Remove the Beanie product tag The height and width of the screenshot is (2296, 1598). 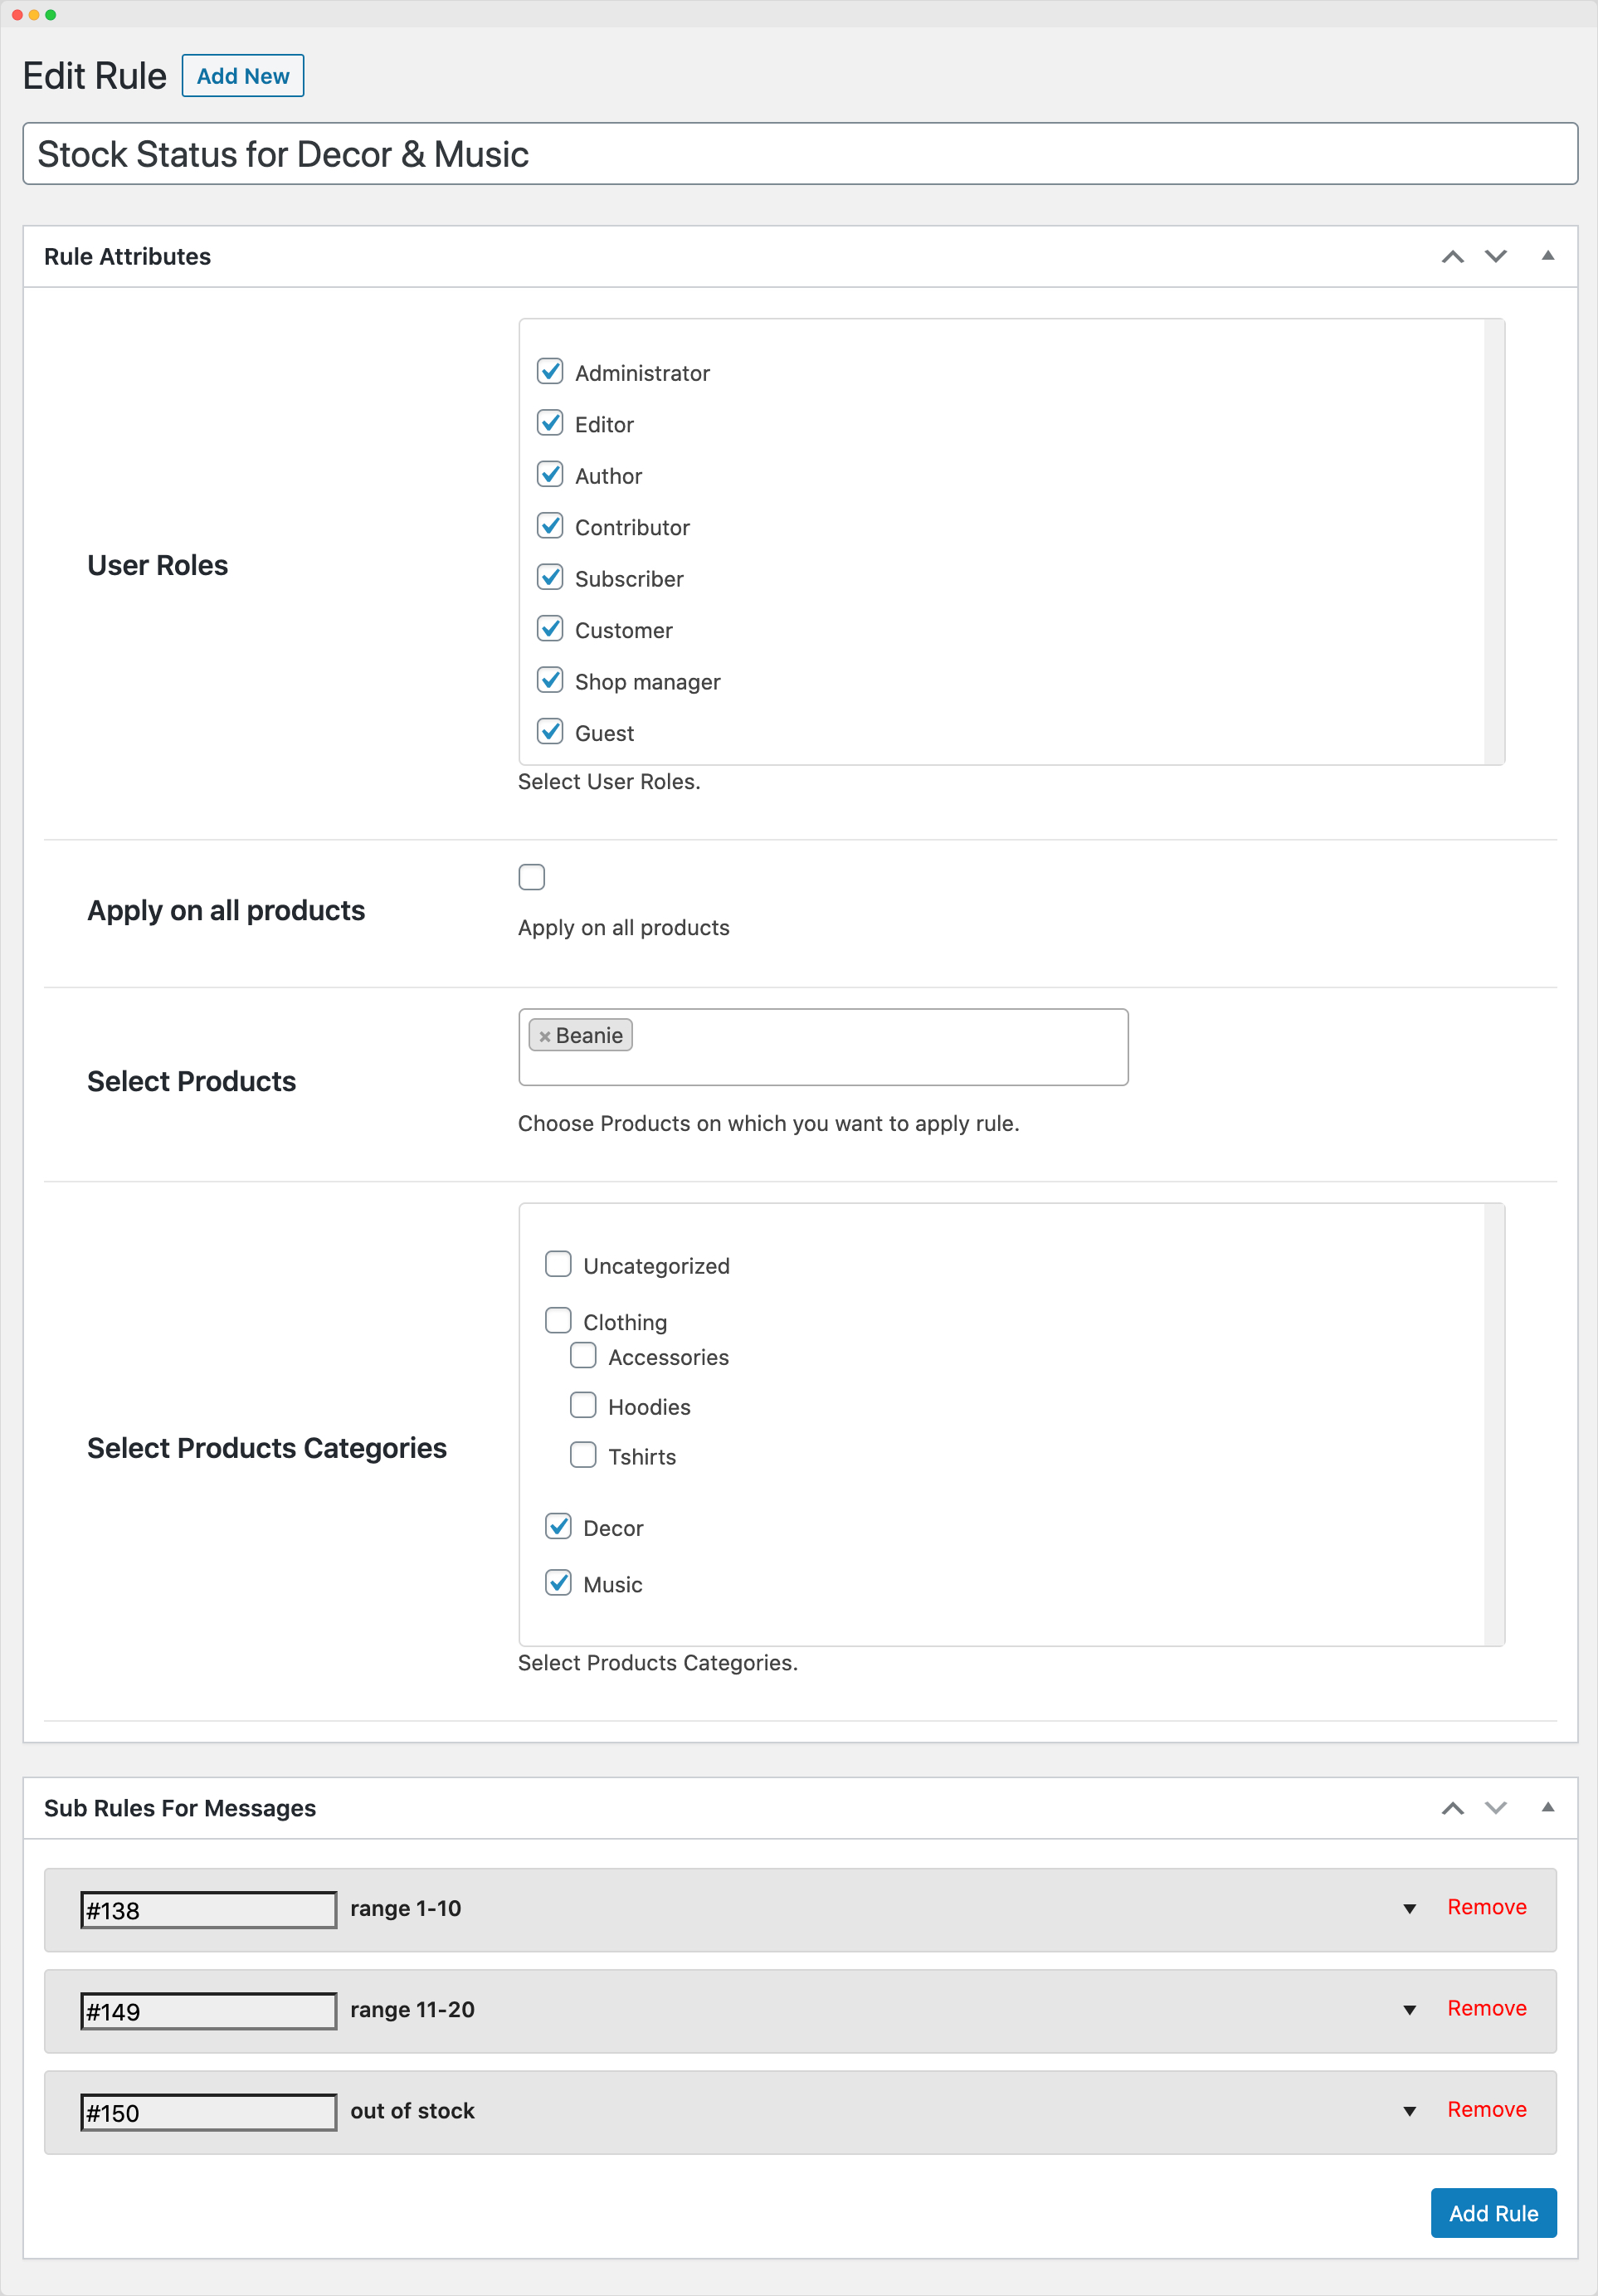[544, 1035]
